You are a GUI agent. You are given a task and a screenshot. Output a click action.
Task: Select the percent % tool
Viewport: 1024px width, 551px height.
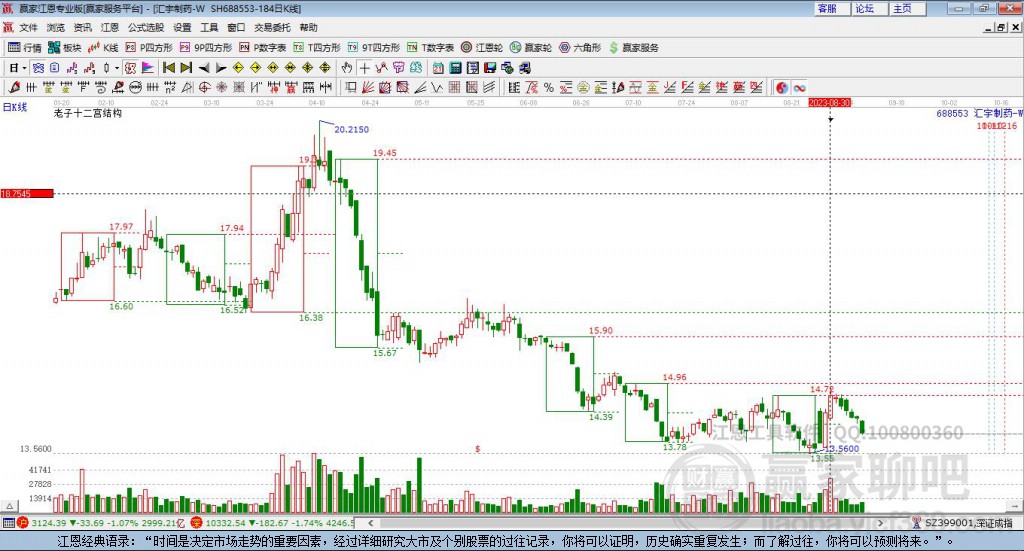tap(549, 87)
